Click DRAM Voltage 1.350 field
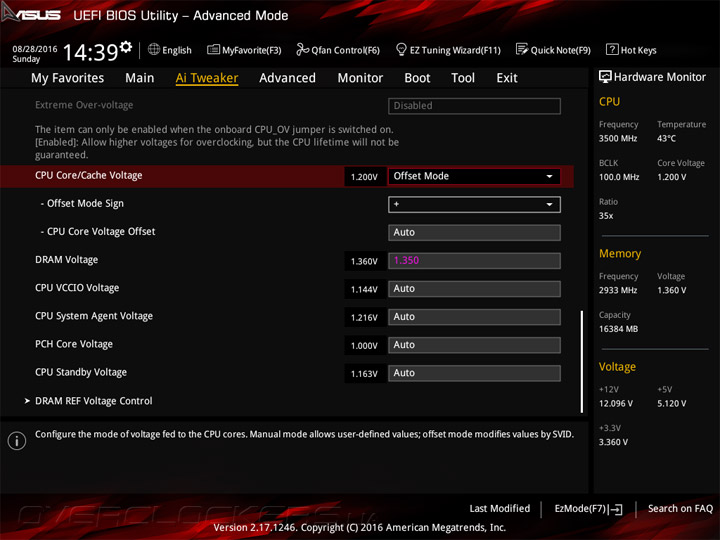This screenshot has width=720, height=540. click(474, 260)
